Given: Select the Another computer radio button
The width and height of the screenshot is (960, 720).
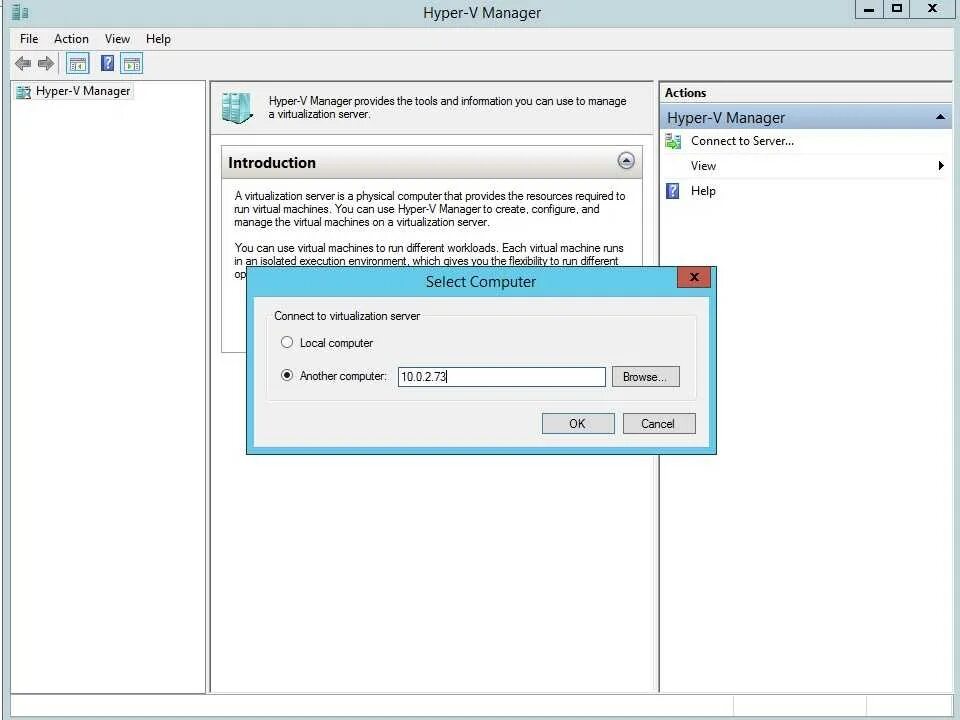Looking at the screenshot, I should click(x=287, y=375).
